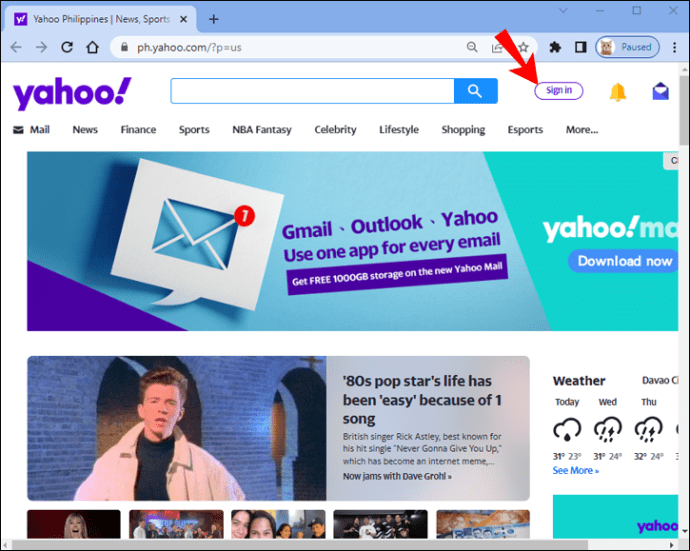The height and width of the screenshot is (551, 690).
Task: Click the Yahoo Mail envelope banner ad
Action: tap(352, 241)
